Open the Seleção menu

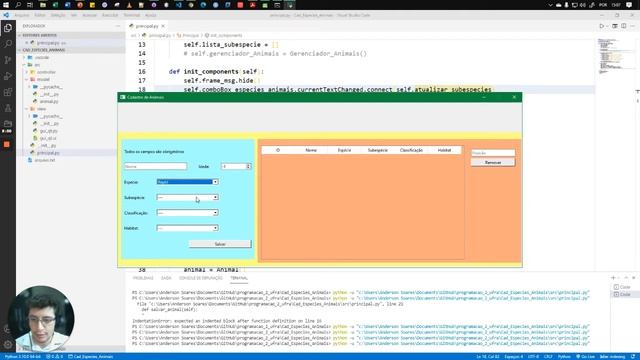point(58,15)
